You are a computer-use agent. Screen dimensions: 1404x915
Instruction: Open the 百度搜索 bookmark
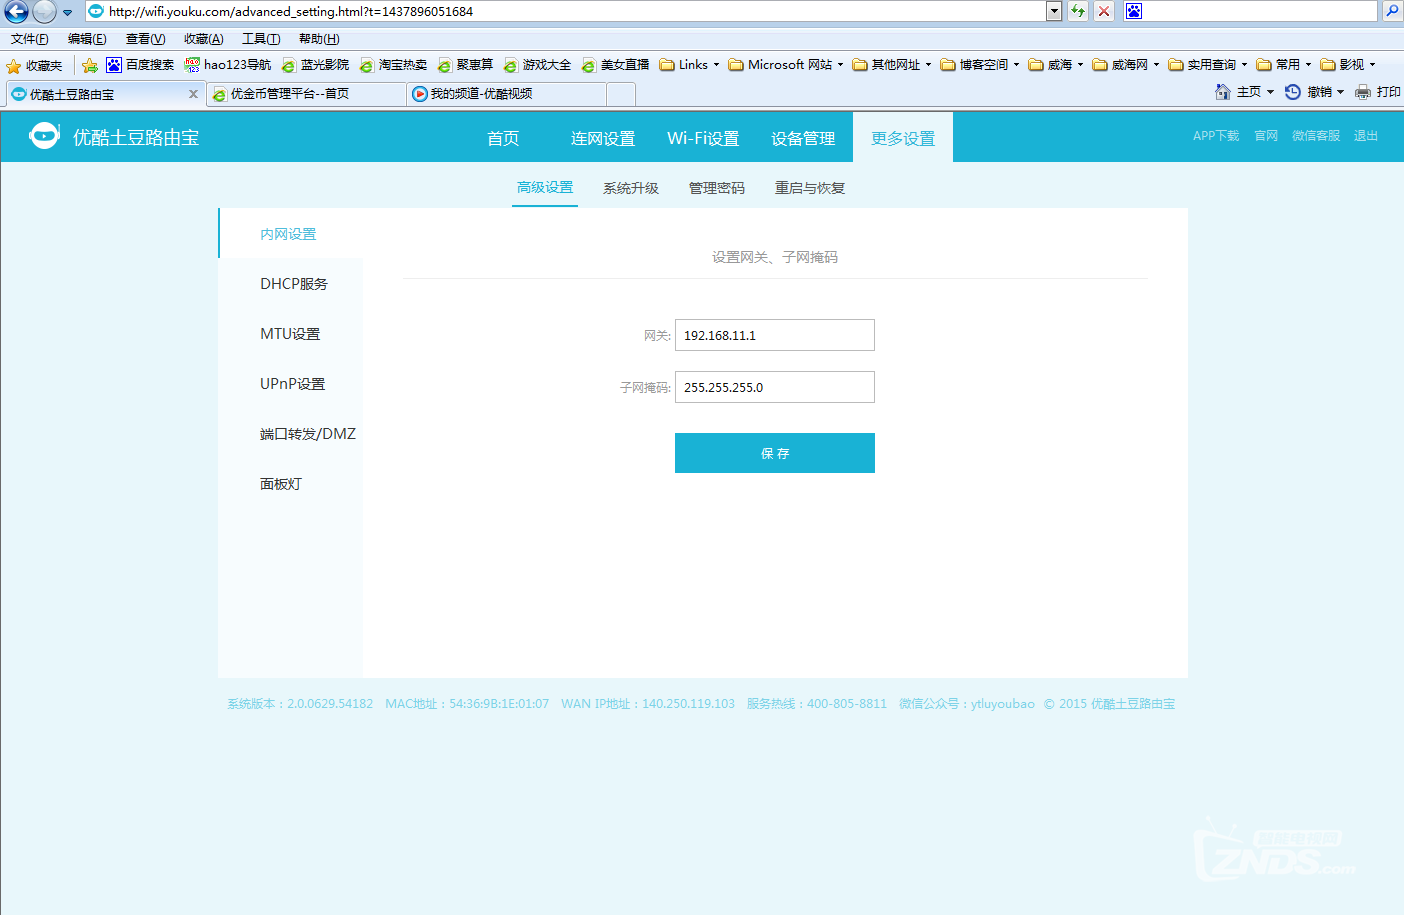(140, 65)
